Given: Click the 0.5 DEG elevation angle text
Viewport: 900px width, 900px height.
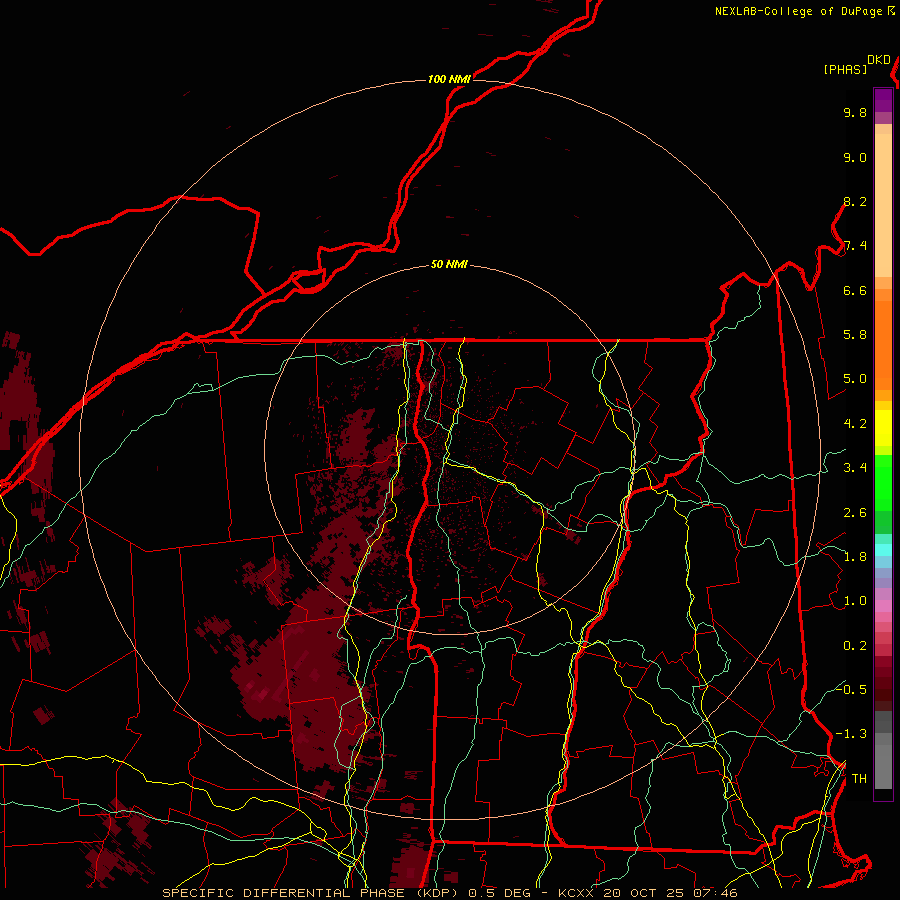Looking at the screenshot, I should [499, 893].
